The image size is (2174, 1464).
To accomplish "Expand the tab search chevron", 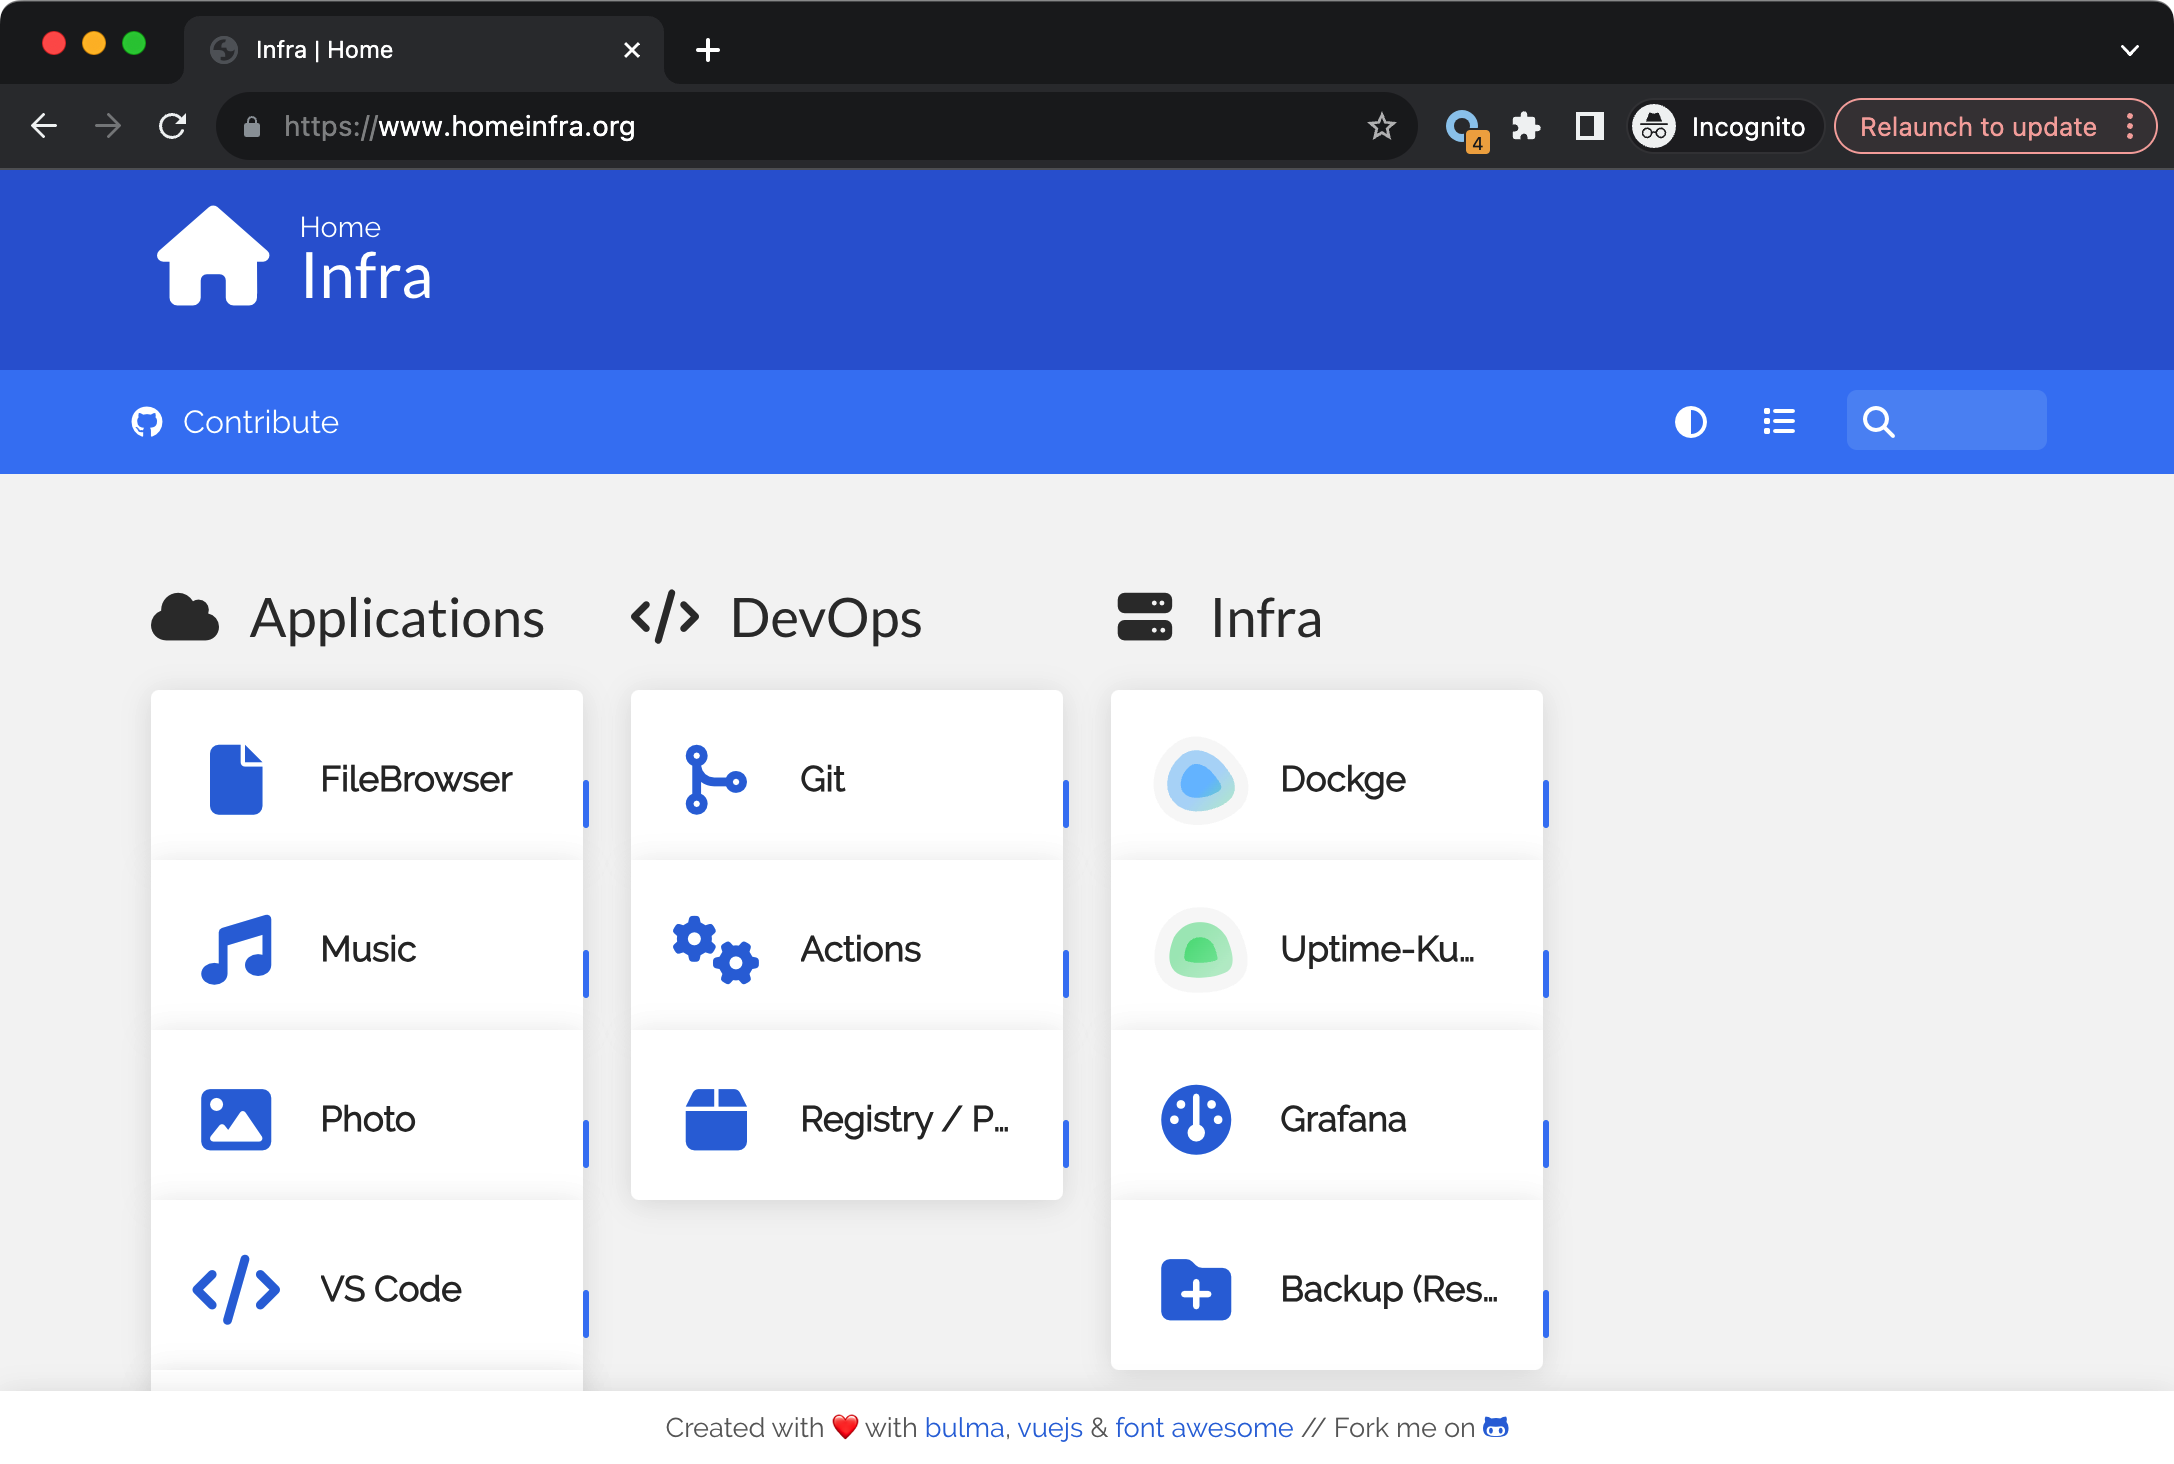I will pos(2130,50).
